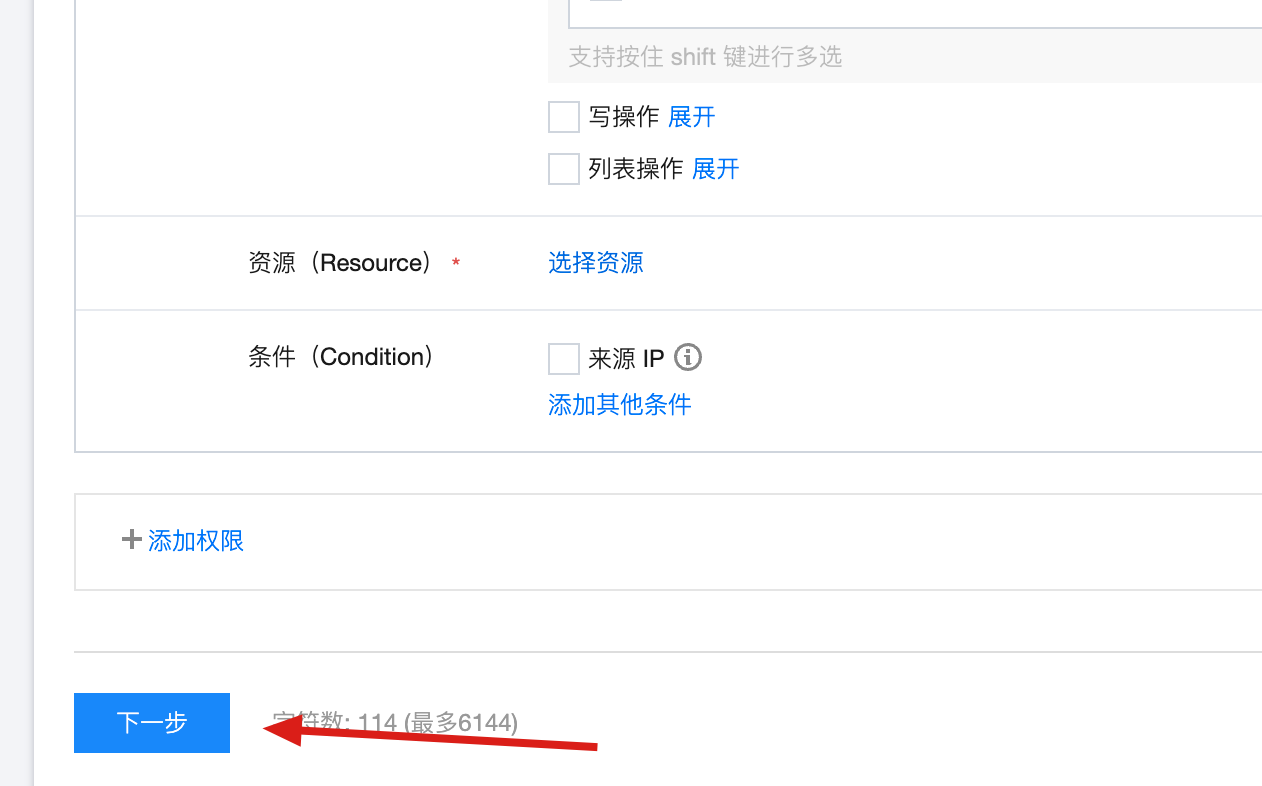1262x786 pixels.
Task: Click the 资源（Resource） field label
Action: pos(342,262)
